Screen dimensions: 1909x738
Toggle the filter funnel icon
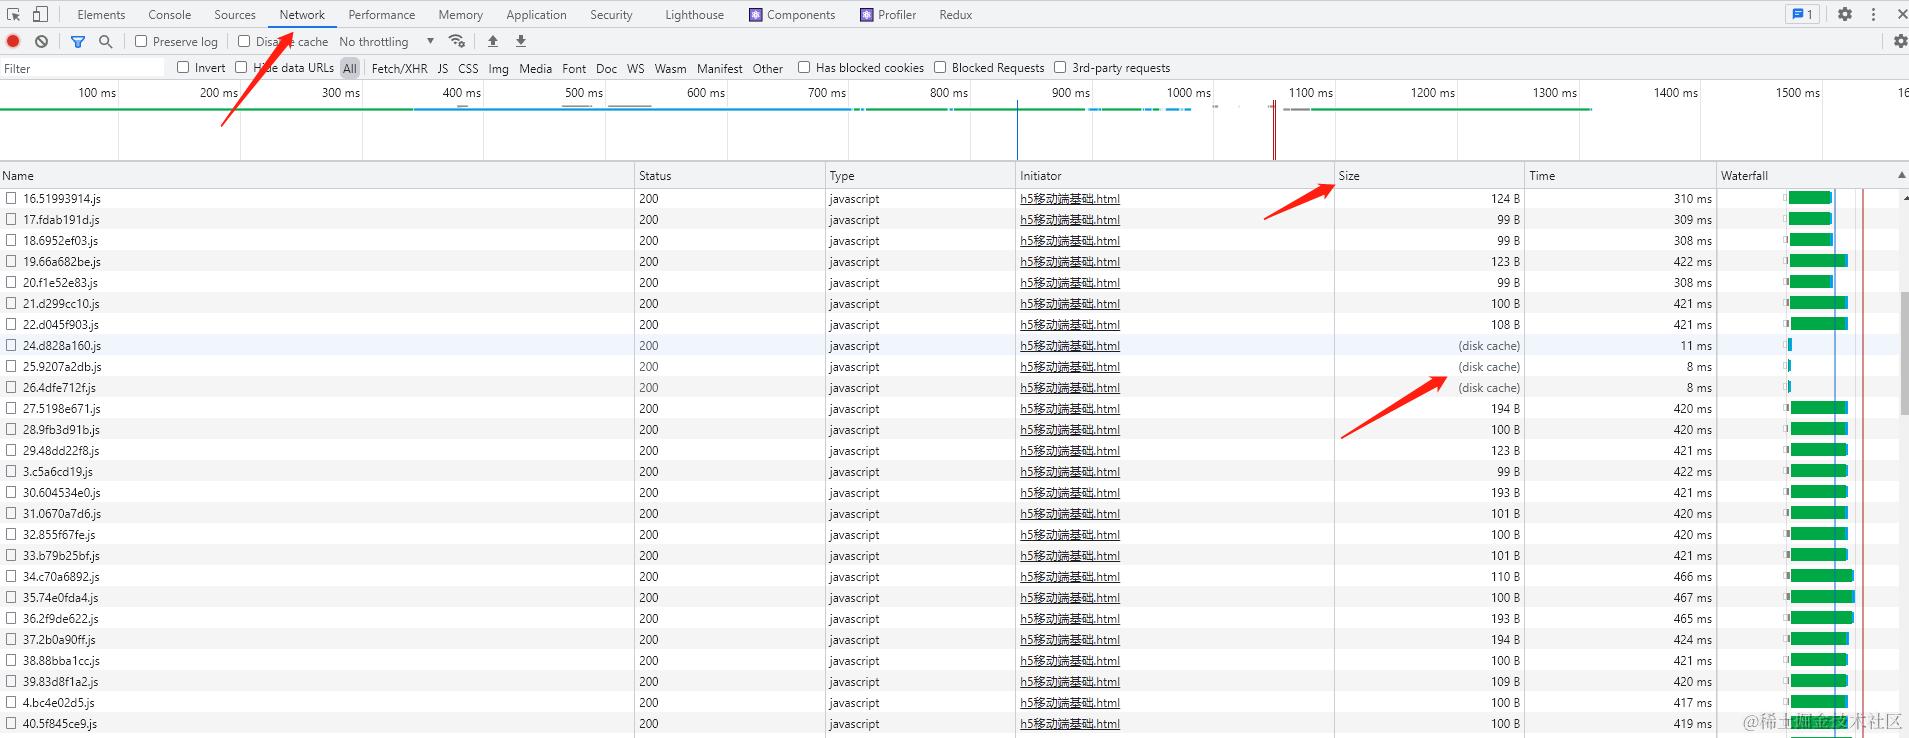click(78, 41)
